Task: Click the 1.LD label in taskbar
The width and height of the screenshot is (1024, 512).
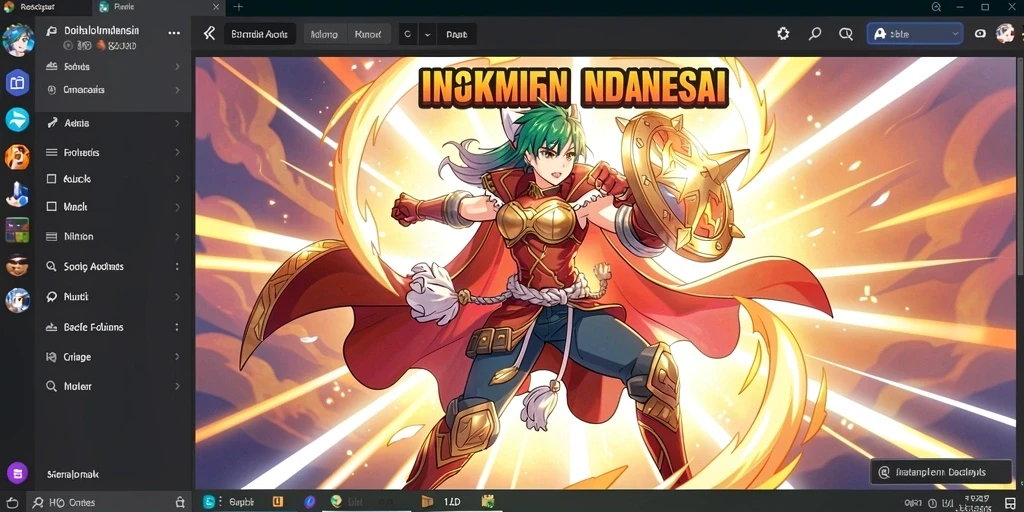Action: pos(452,502)
